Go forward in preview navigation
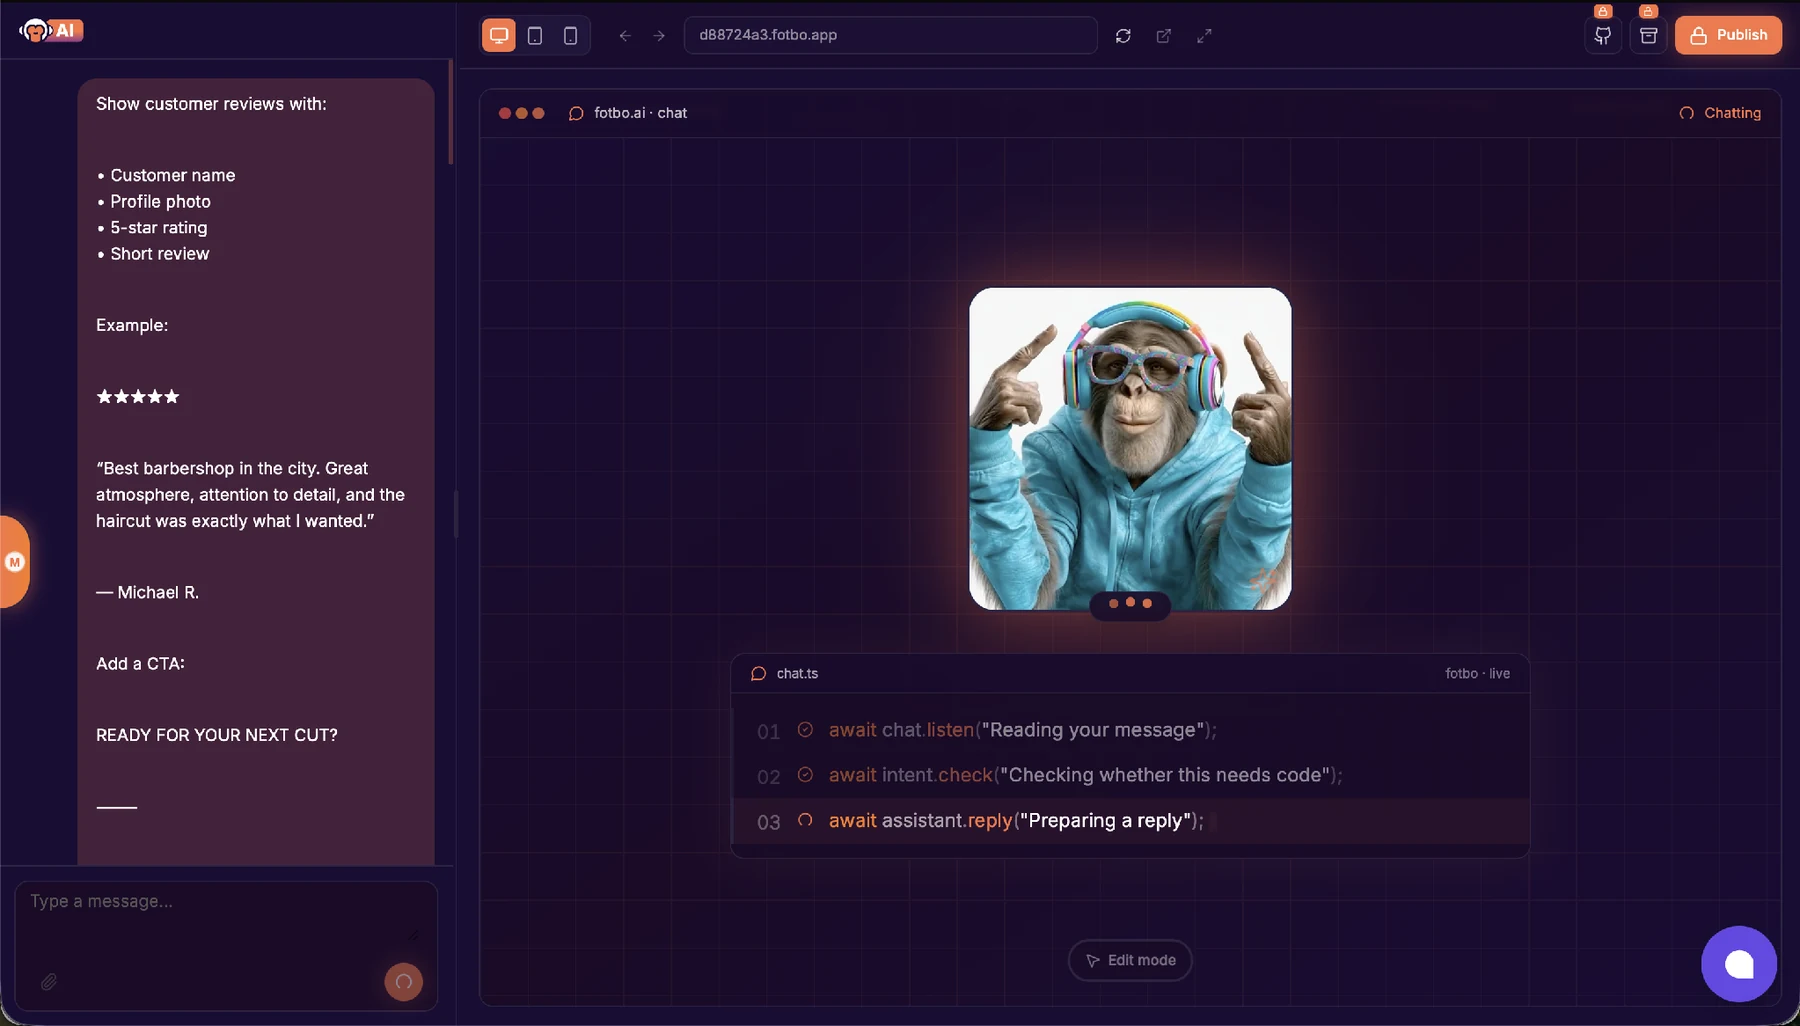Viewport: 1800px width, 1026px height. [x=659, y=35]
